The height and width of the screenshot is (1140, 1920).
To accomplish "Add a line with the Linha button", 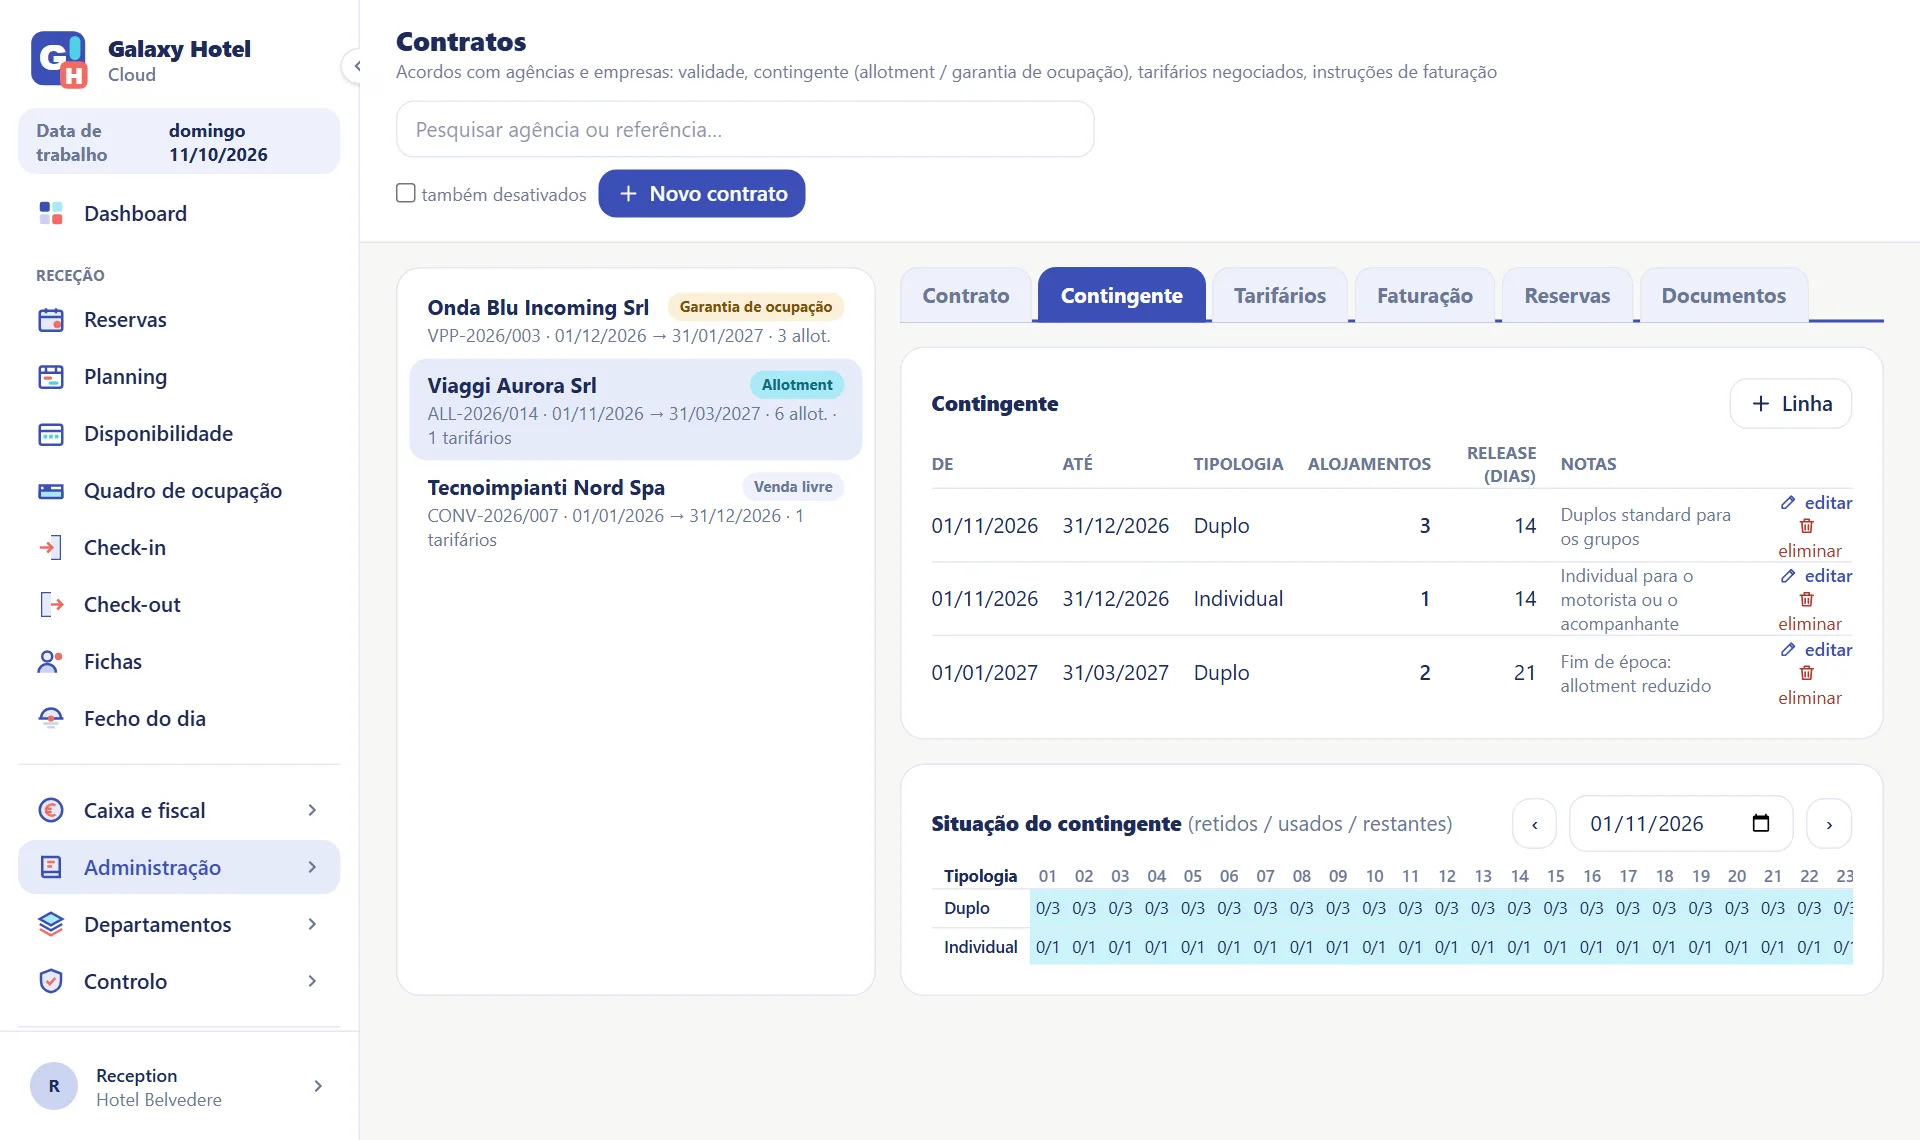I will tap(1790, 403).
